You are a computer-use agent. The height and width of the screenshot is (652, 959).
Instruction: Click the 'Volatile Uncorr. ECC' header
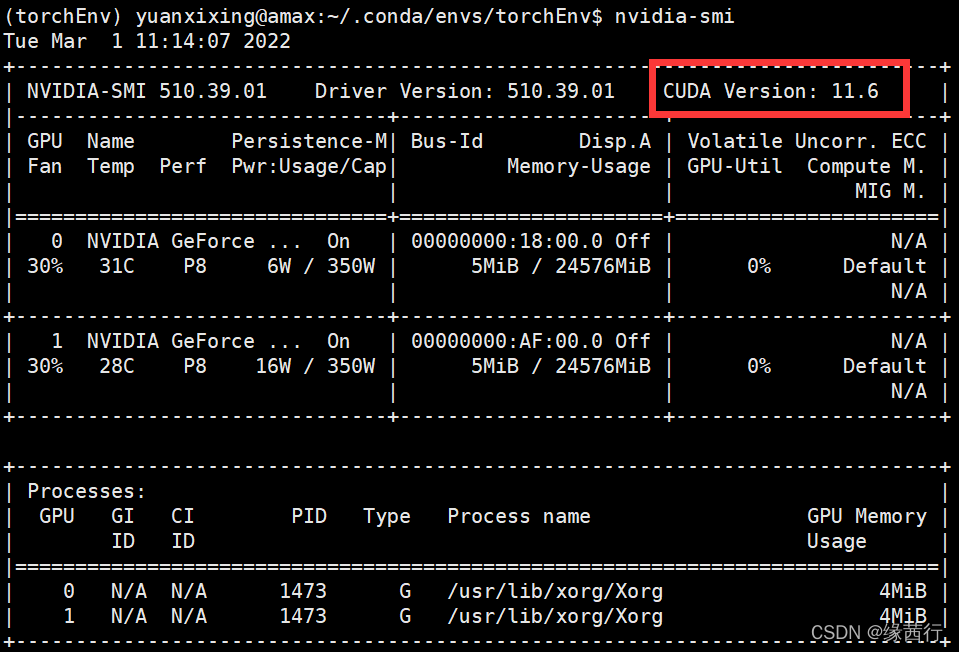tap(807, 141)
